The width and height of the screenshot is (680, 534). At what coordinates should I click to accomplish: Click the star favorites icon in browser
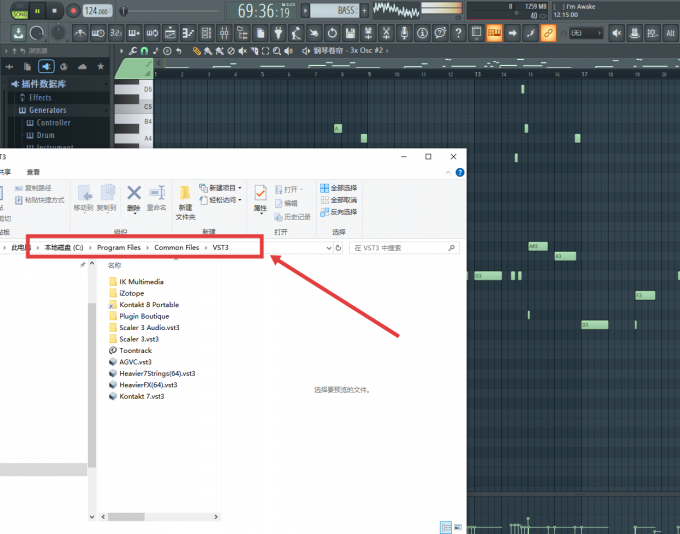click(101, 66)
